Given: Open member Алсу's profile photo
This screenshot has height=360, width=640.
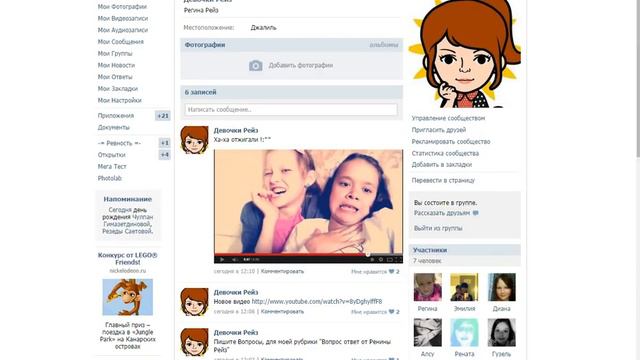Looking at the screenshot, I should [427, 332].
